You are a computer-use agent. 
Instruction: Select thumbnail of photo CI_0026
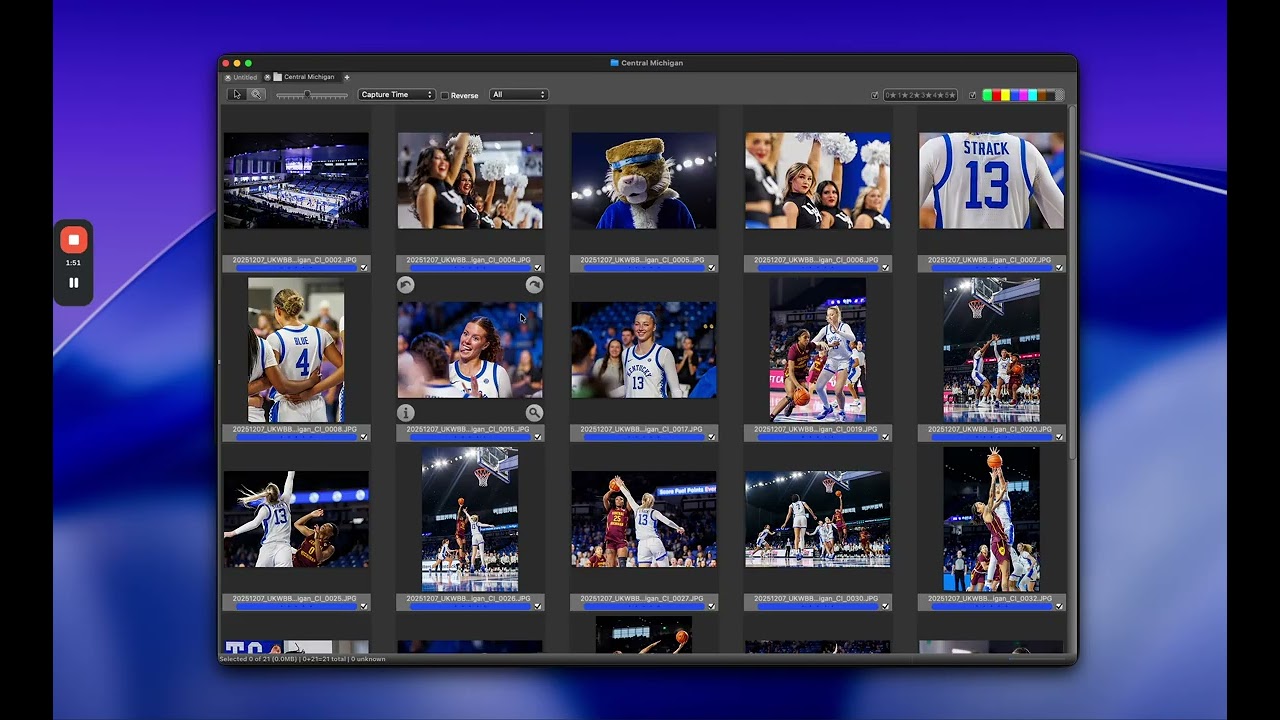[470, 519]
